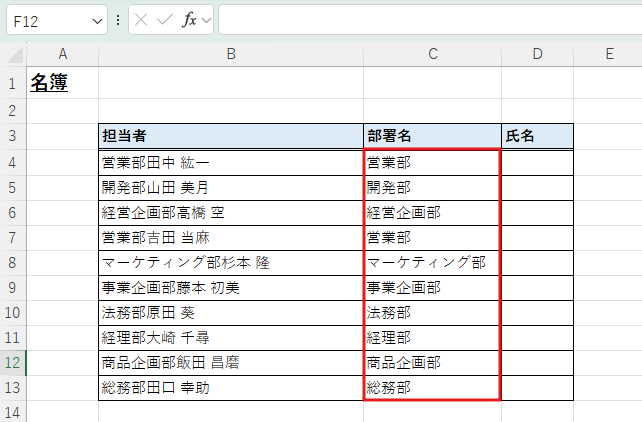Select the 氏名 header cell
This screenshot has width=642, height=422.
537,136
